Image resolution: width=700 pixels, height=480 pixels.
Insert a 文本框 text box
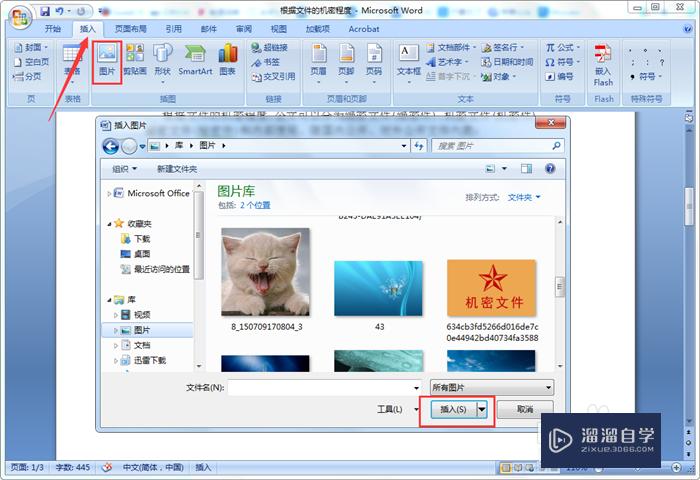pyautogui.click(x=408, y=63)
